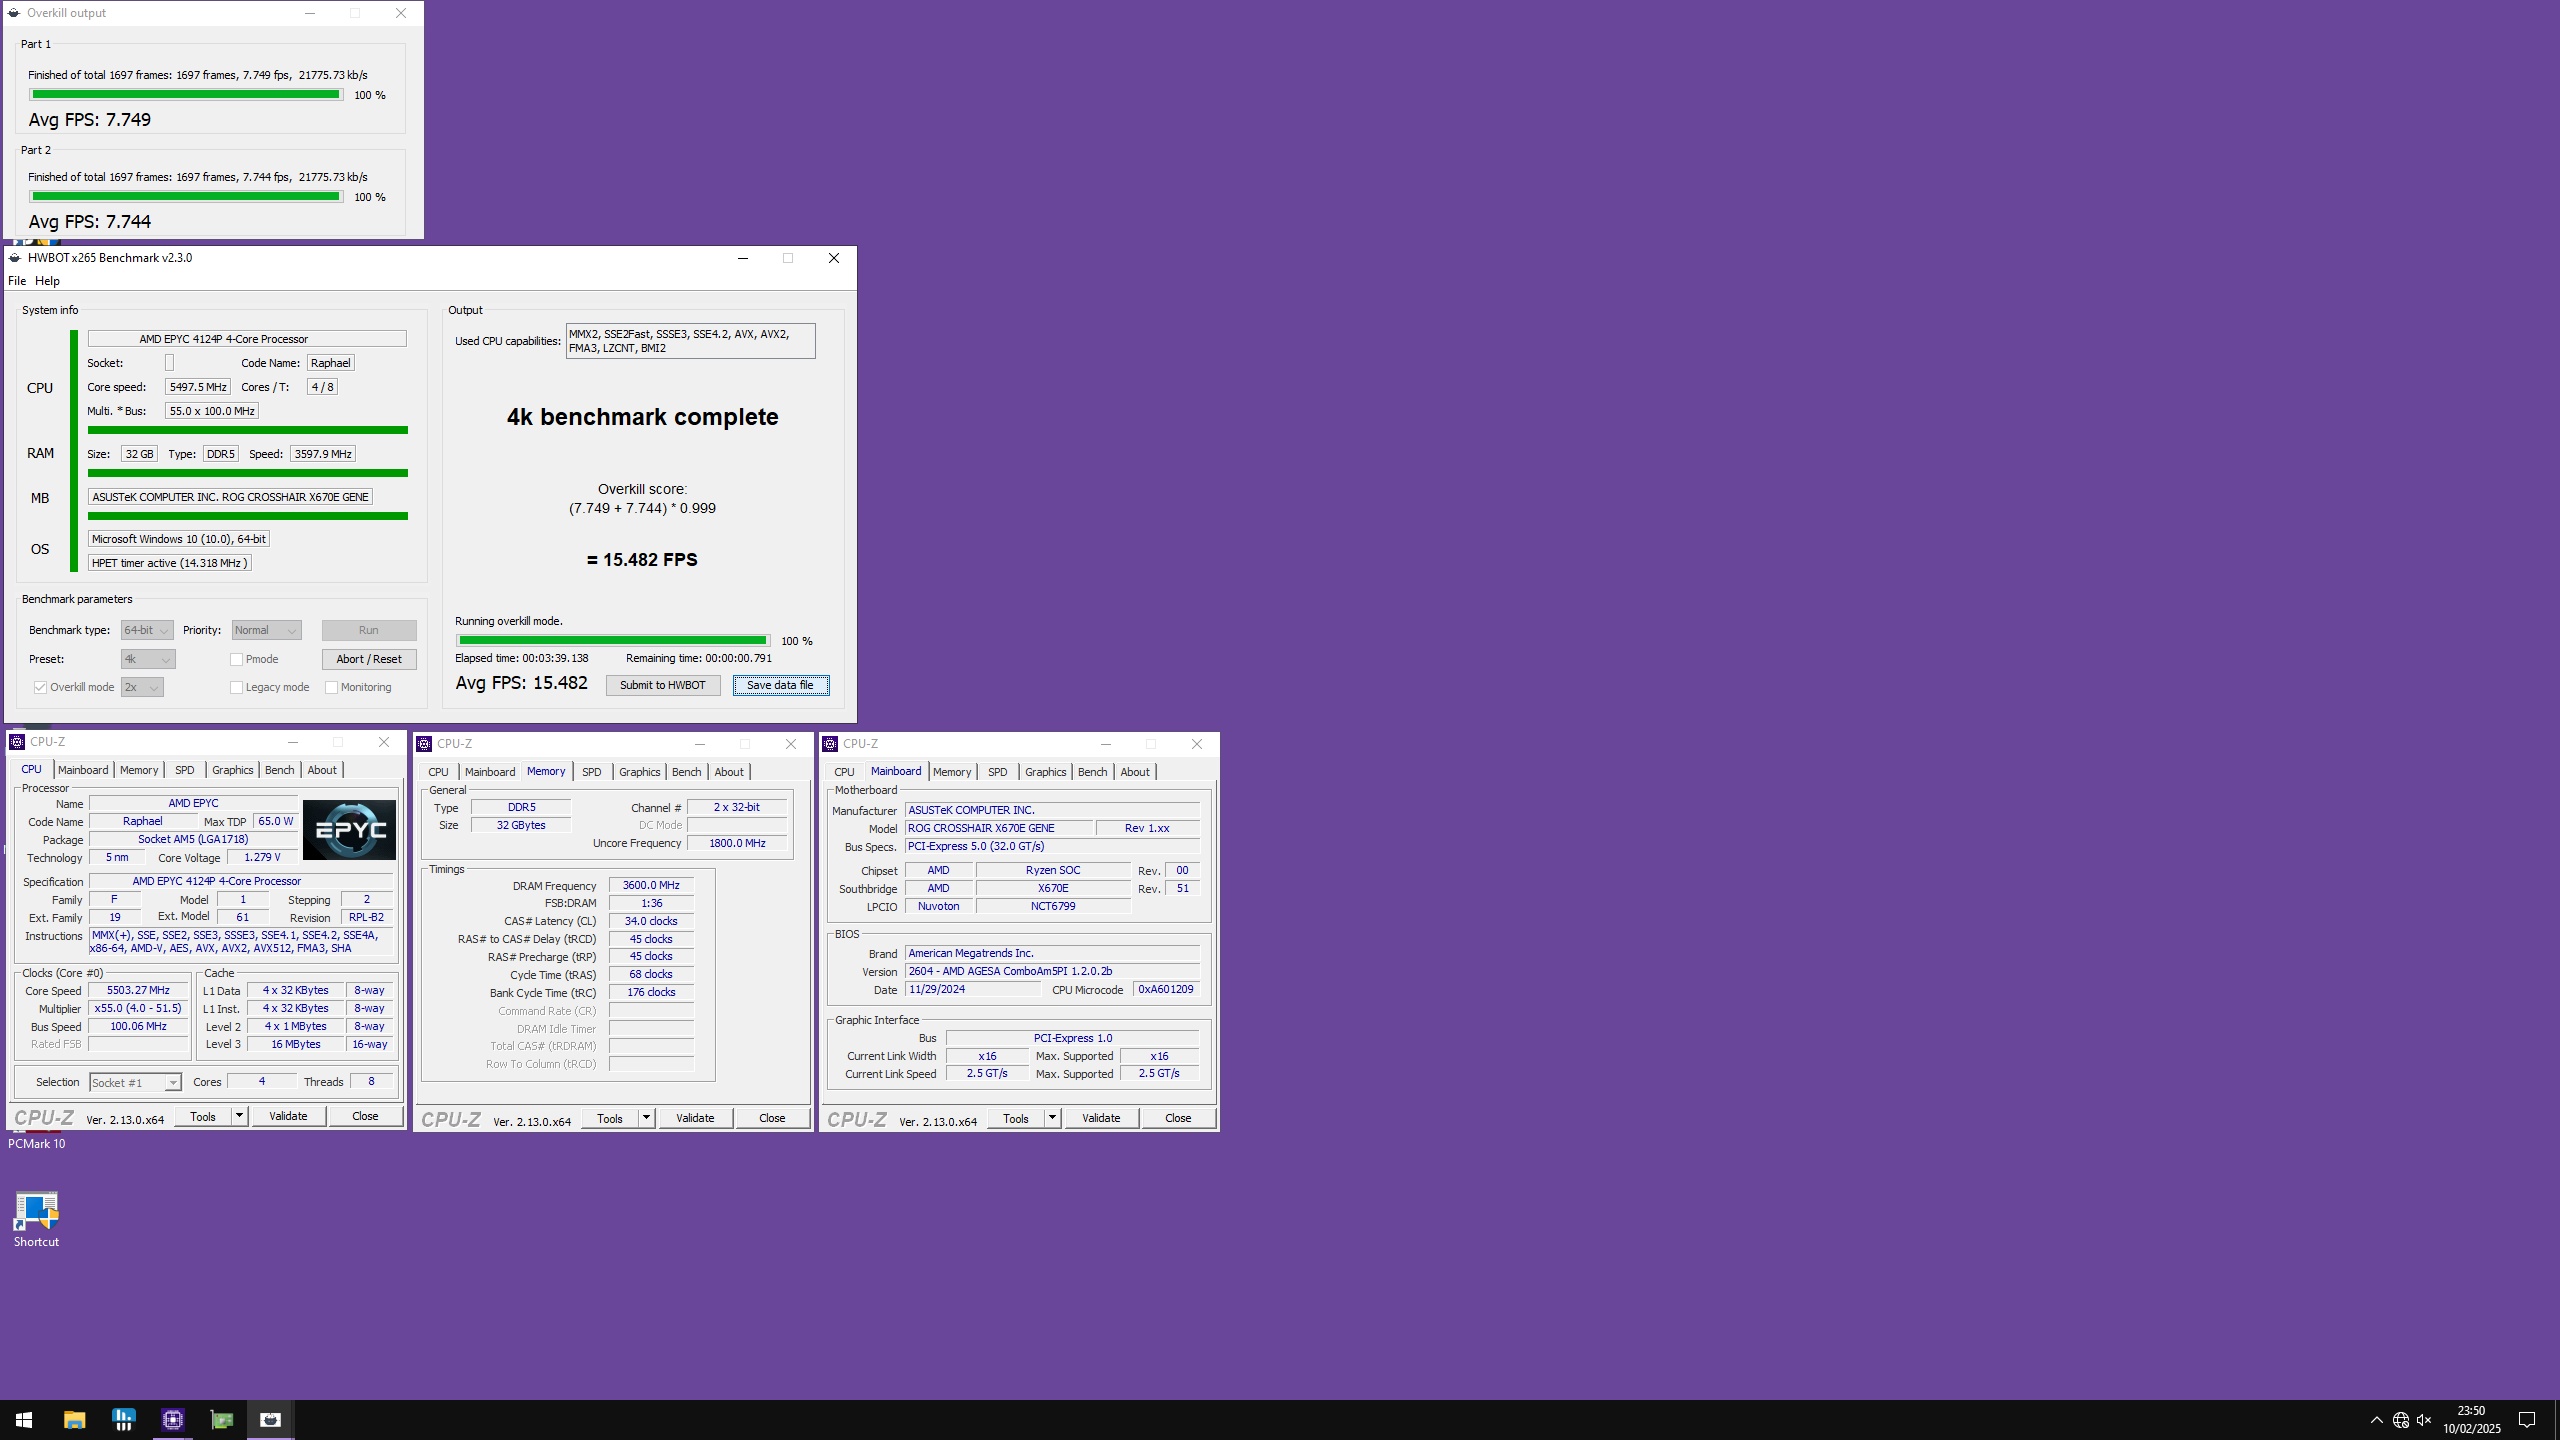2560x1440 pixels.
Task: Click Save data file button
Action: point(781,685)
